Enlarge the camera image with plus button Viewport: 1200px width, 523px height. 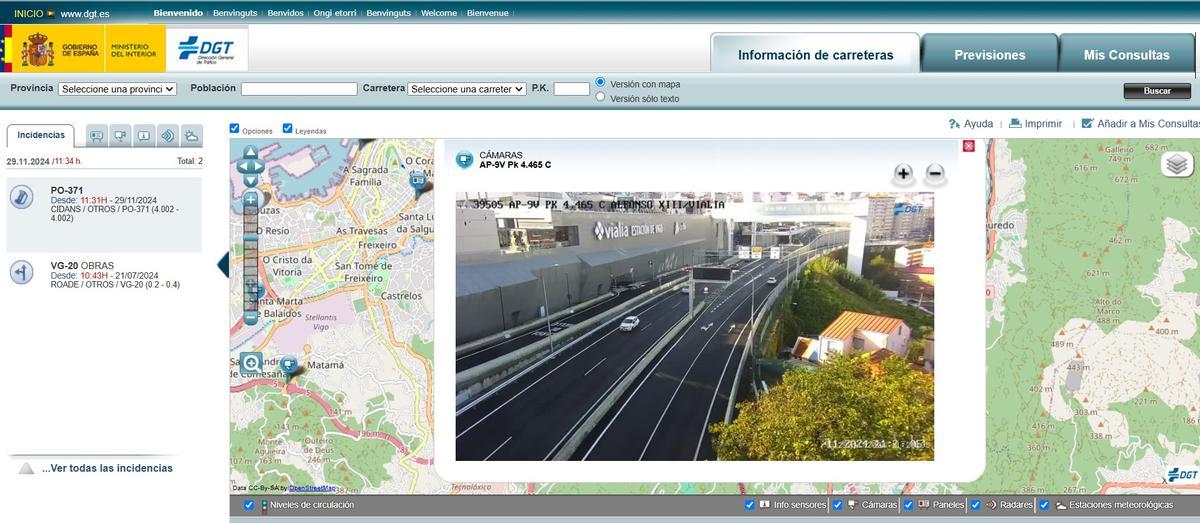(x=903, y=174)
